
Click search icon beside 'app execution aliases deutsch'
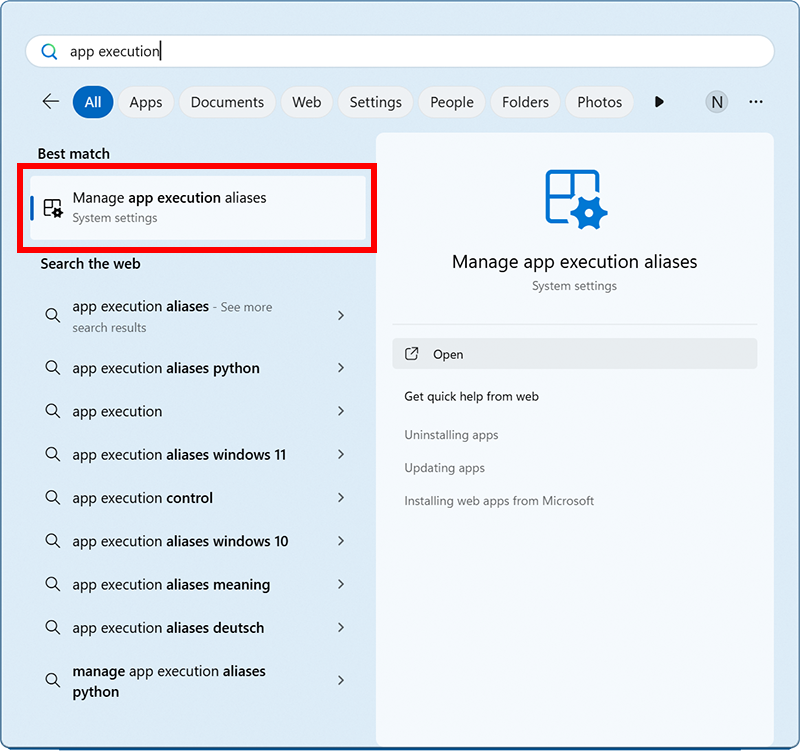(53, 627)
